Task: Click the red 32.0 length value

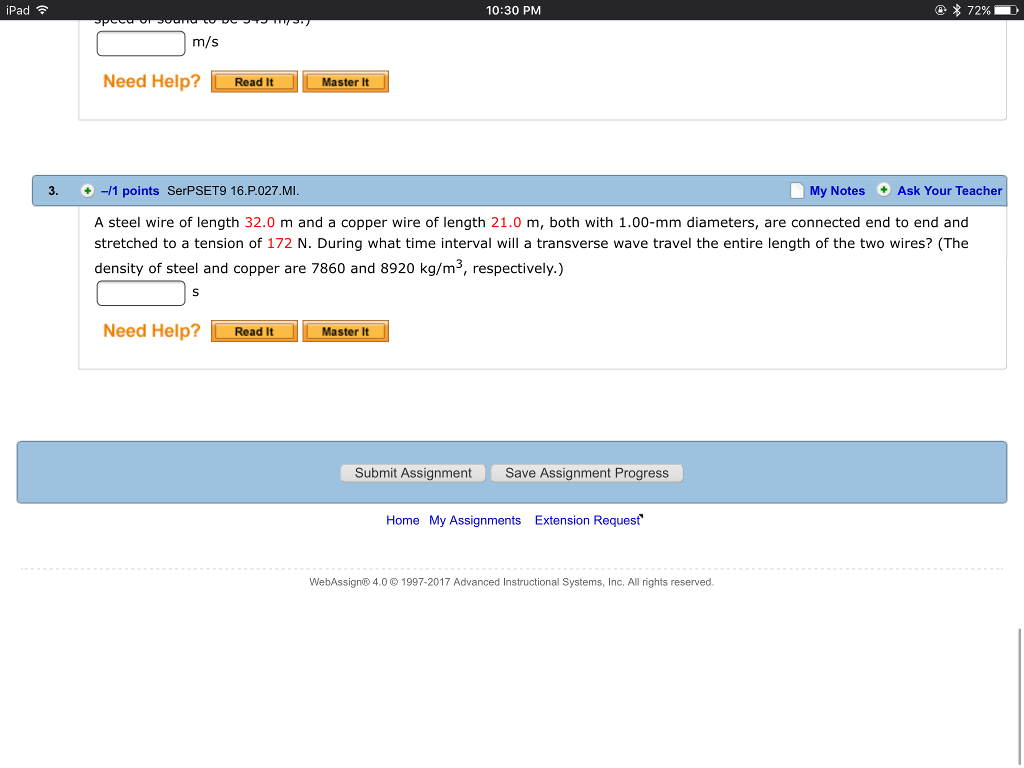Action: 260,223
